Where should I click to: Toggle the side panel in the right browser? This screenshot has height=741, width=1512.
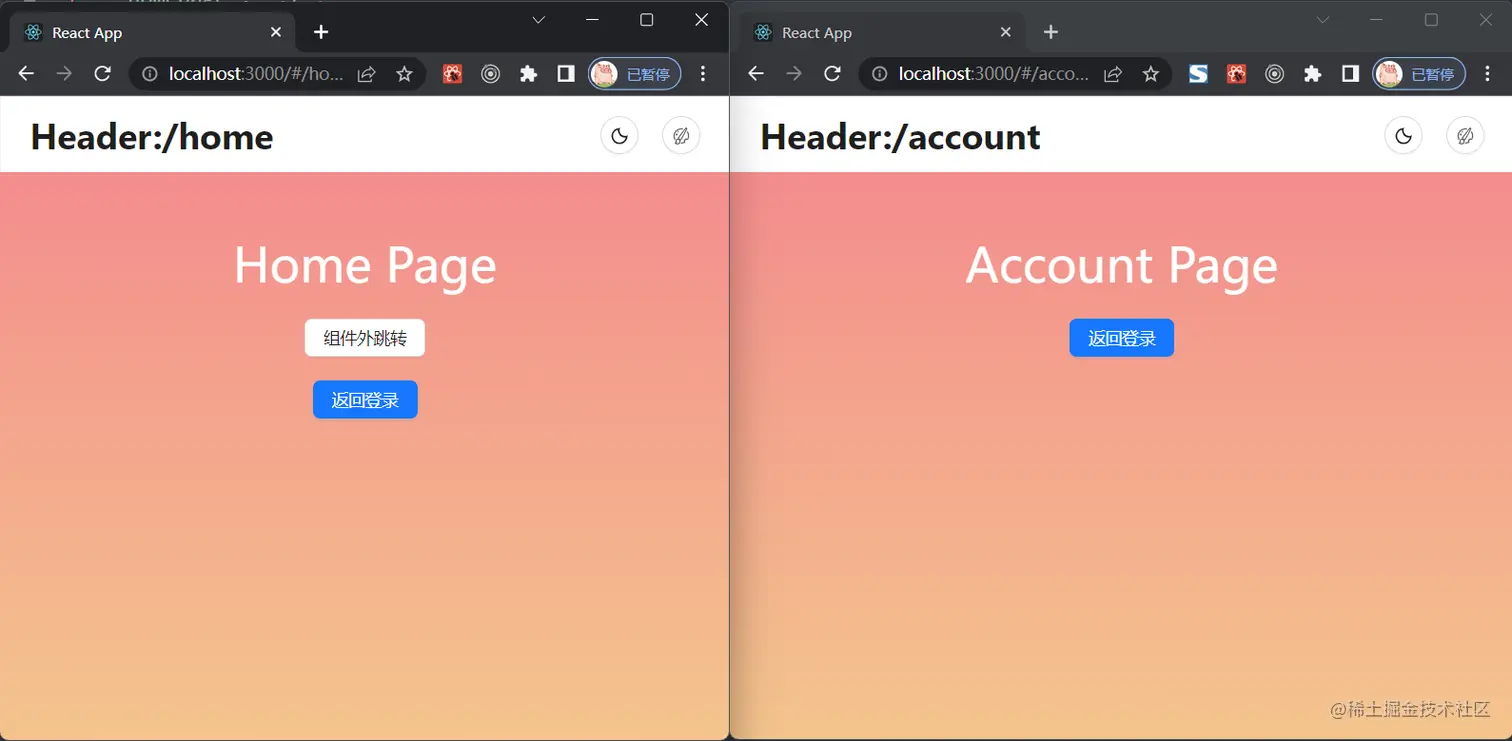(1350, 74)
